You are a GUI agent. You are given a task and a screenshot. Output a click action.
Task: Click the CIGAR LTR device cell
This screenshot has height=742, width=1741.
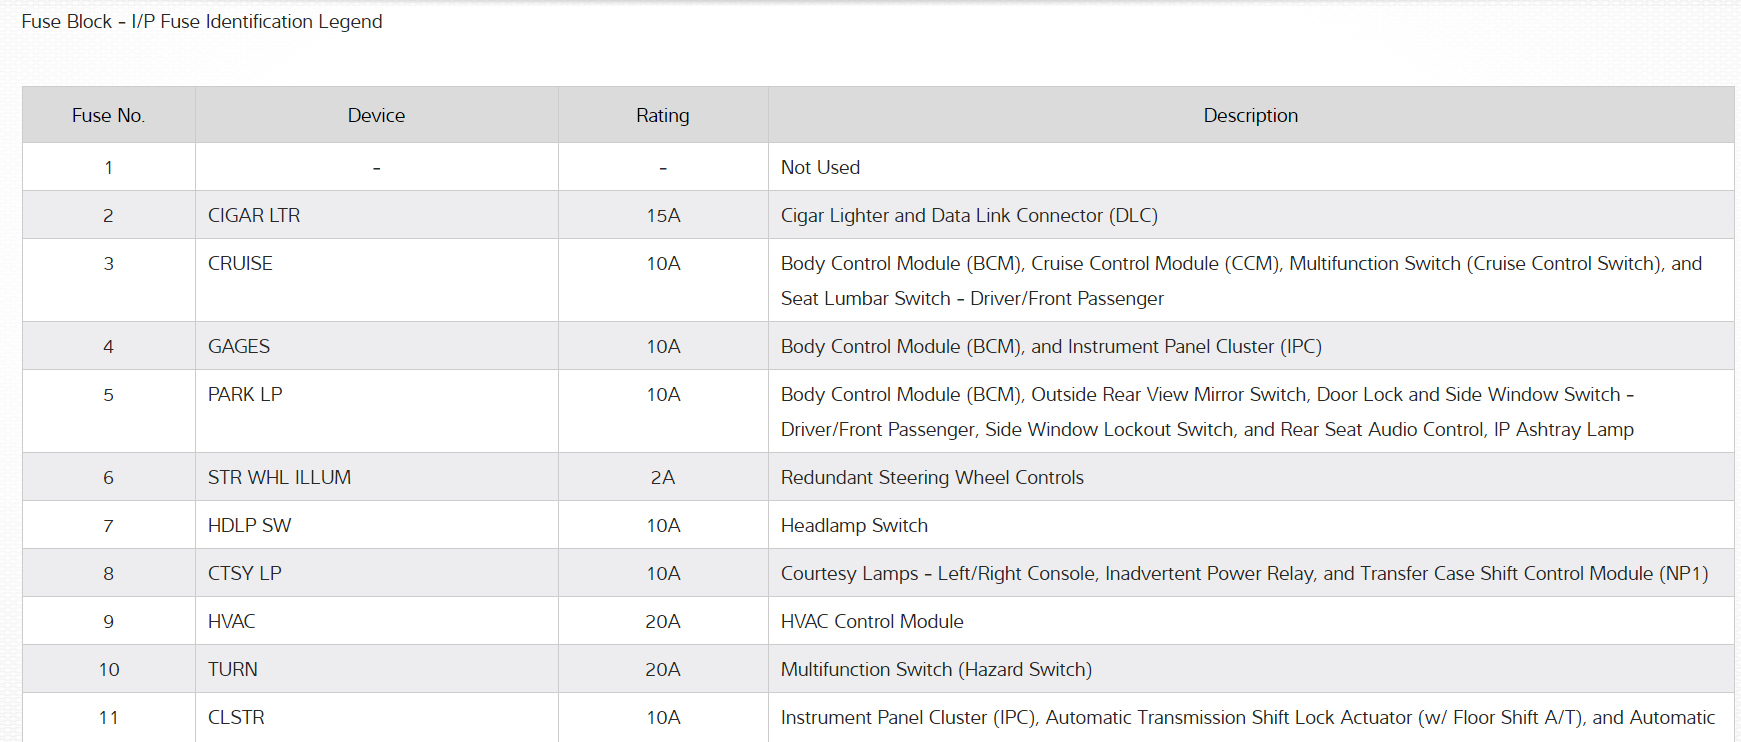[x=254, y=216]
